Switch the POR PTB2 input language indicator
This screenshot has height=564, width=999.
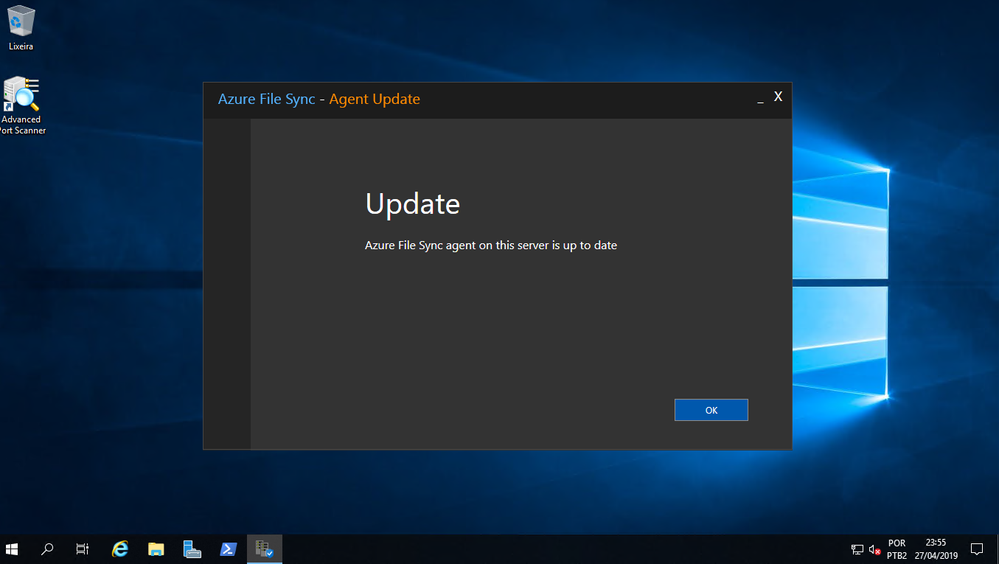tap(896, 549)
